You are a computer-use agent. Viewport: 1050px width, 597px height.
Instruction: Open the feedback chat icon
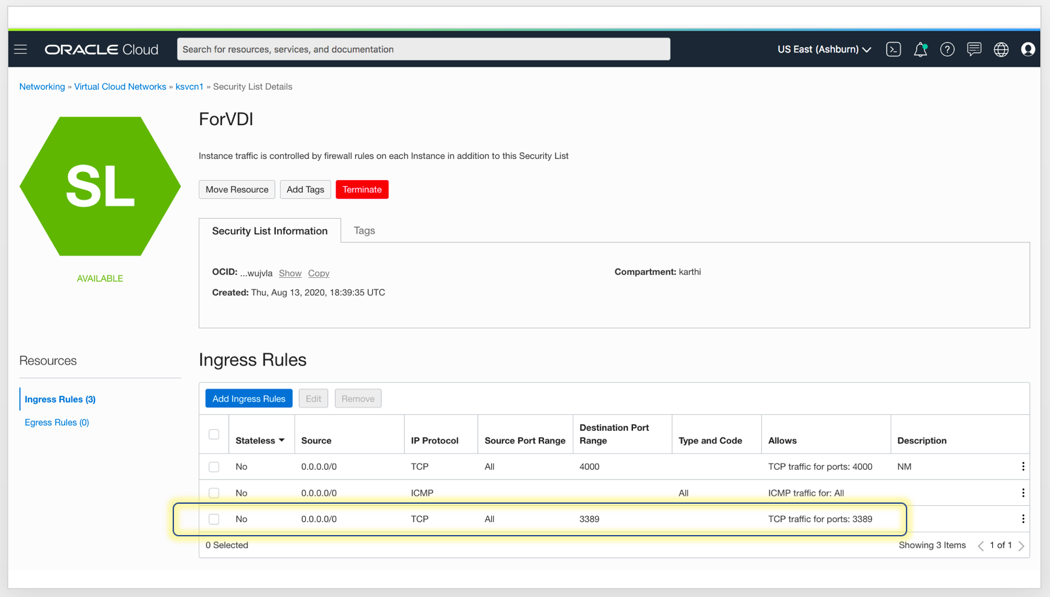point(974,49)
